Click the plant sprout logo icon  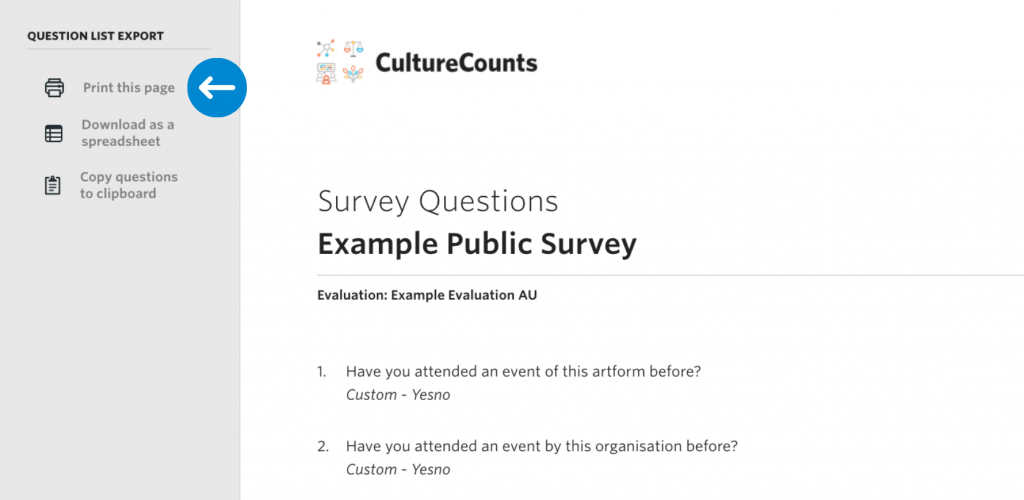click(353, 74)
